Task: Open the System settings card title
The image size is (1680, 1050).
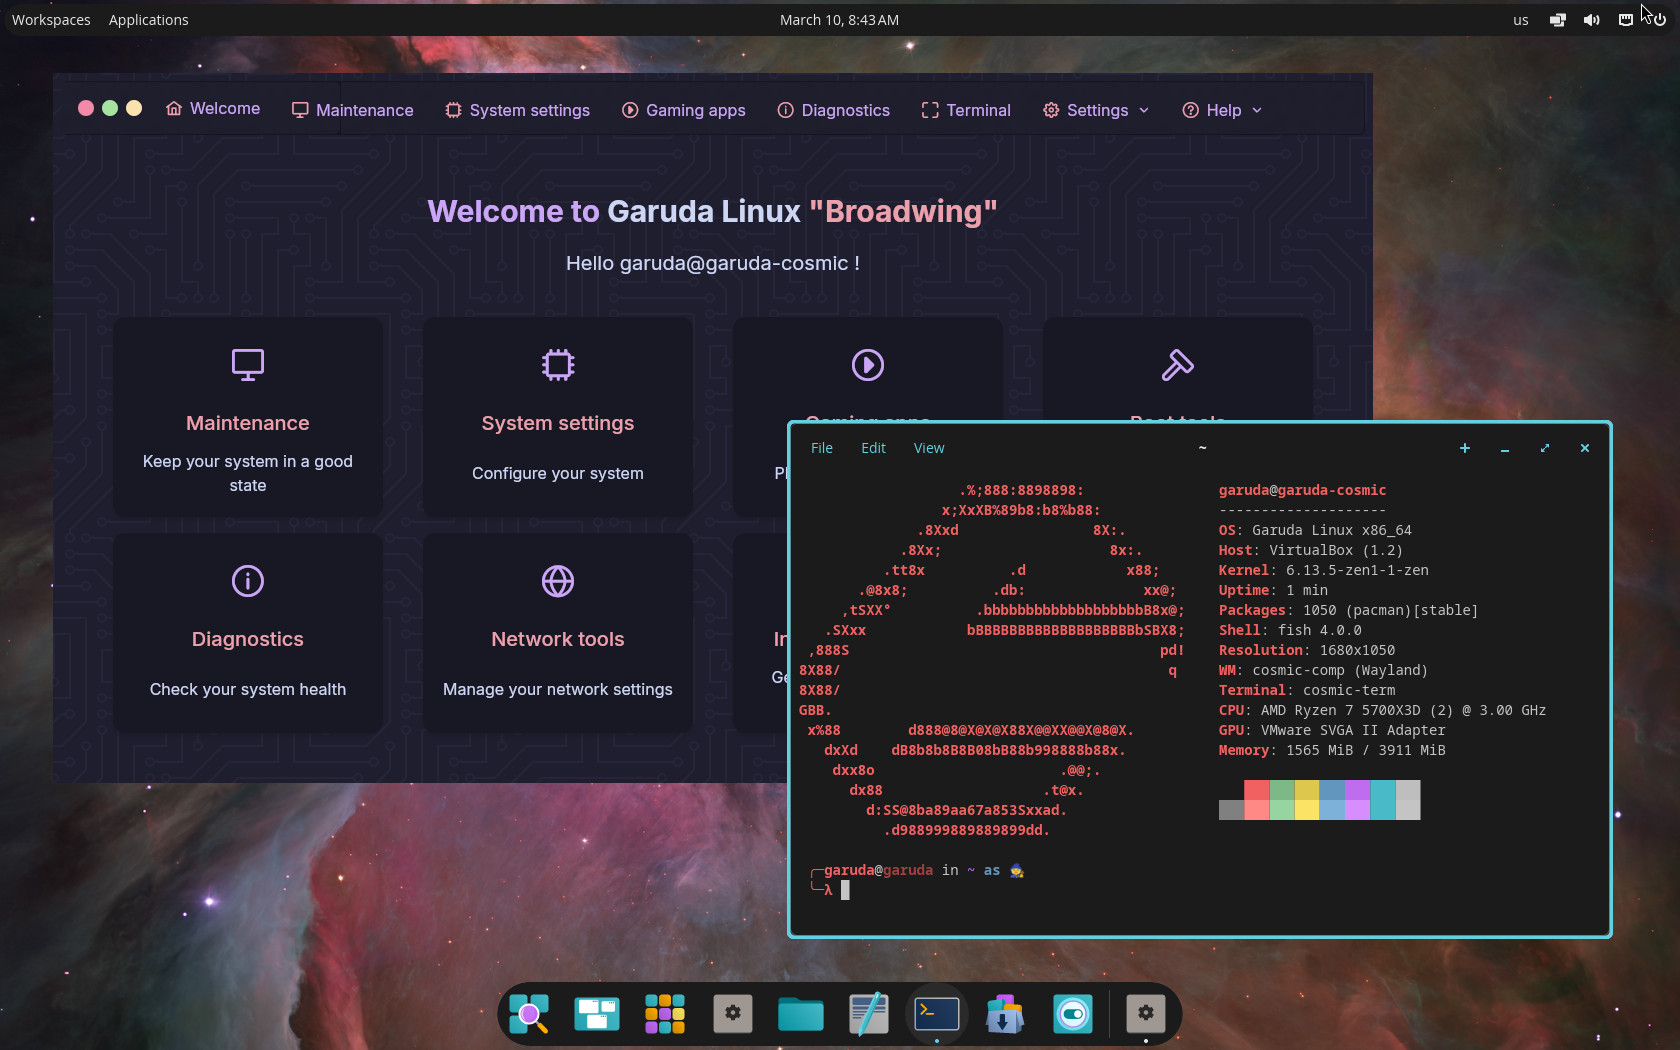Action: (558, 423)
